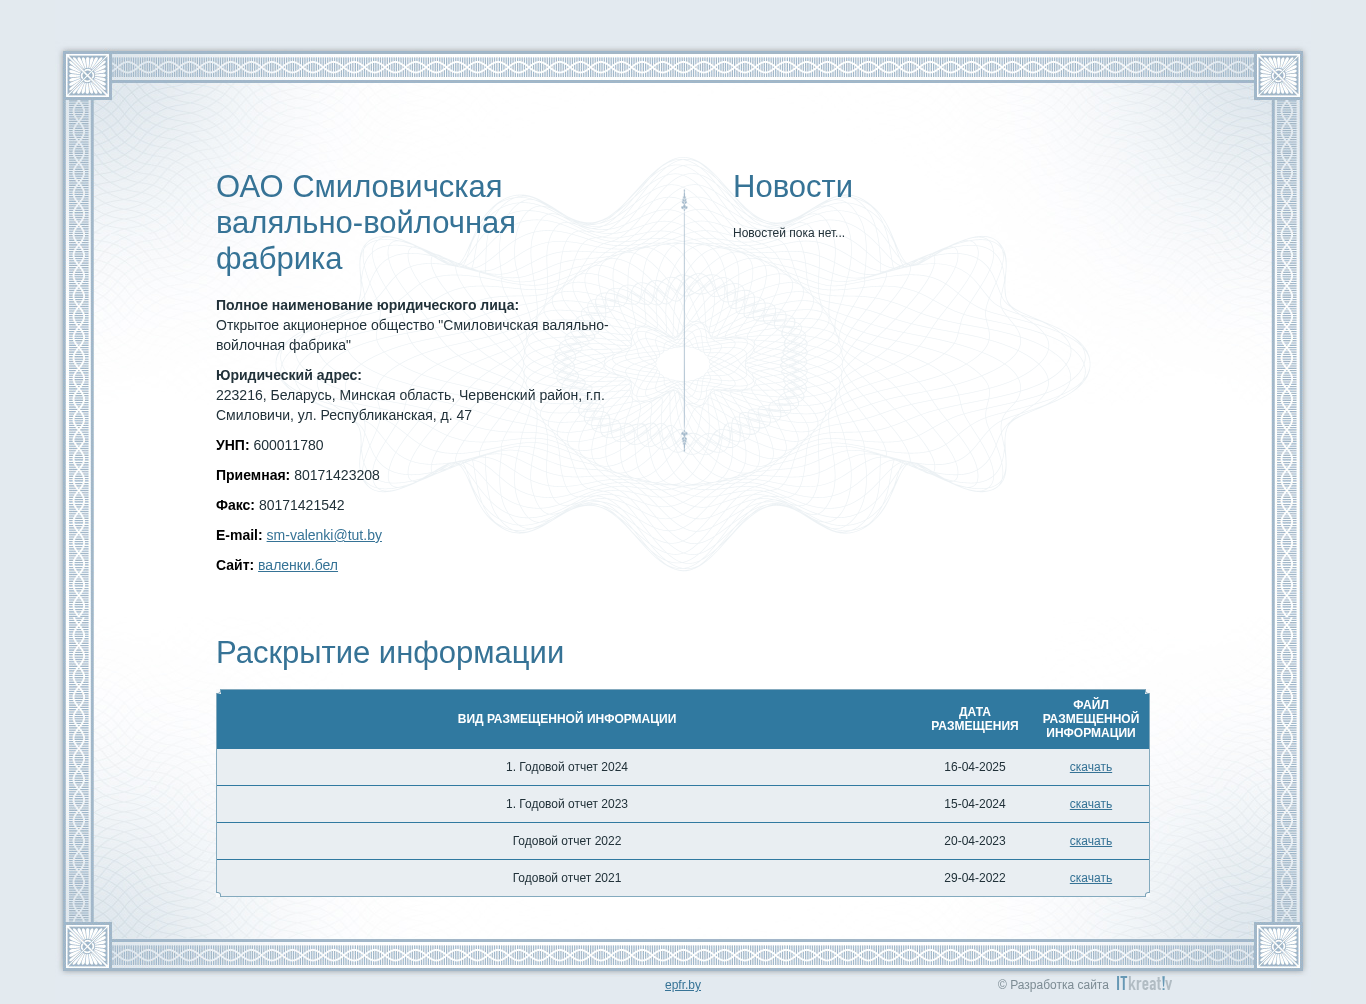
Task: Click the Годовой отчет 2021 cell
Action: click(x=567, y=878)
